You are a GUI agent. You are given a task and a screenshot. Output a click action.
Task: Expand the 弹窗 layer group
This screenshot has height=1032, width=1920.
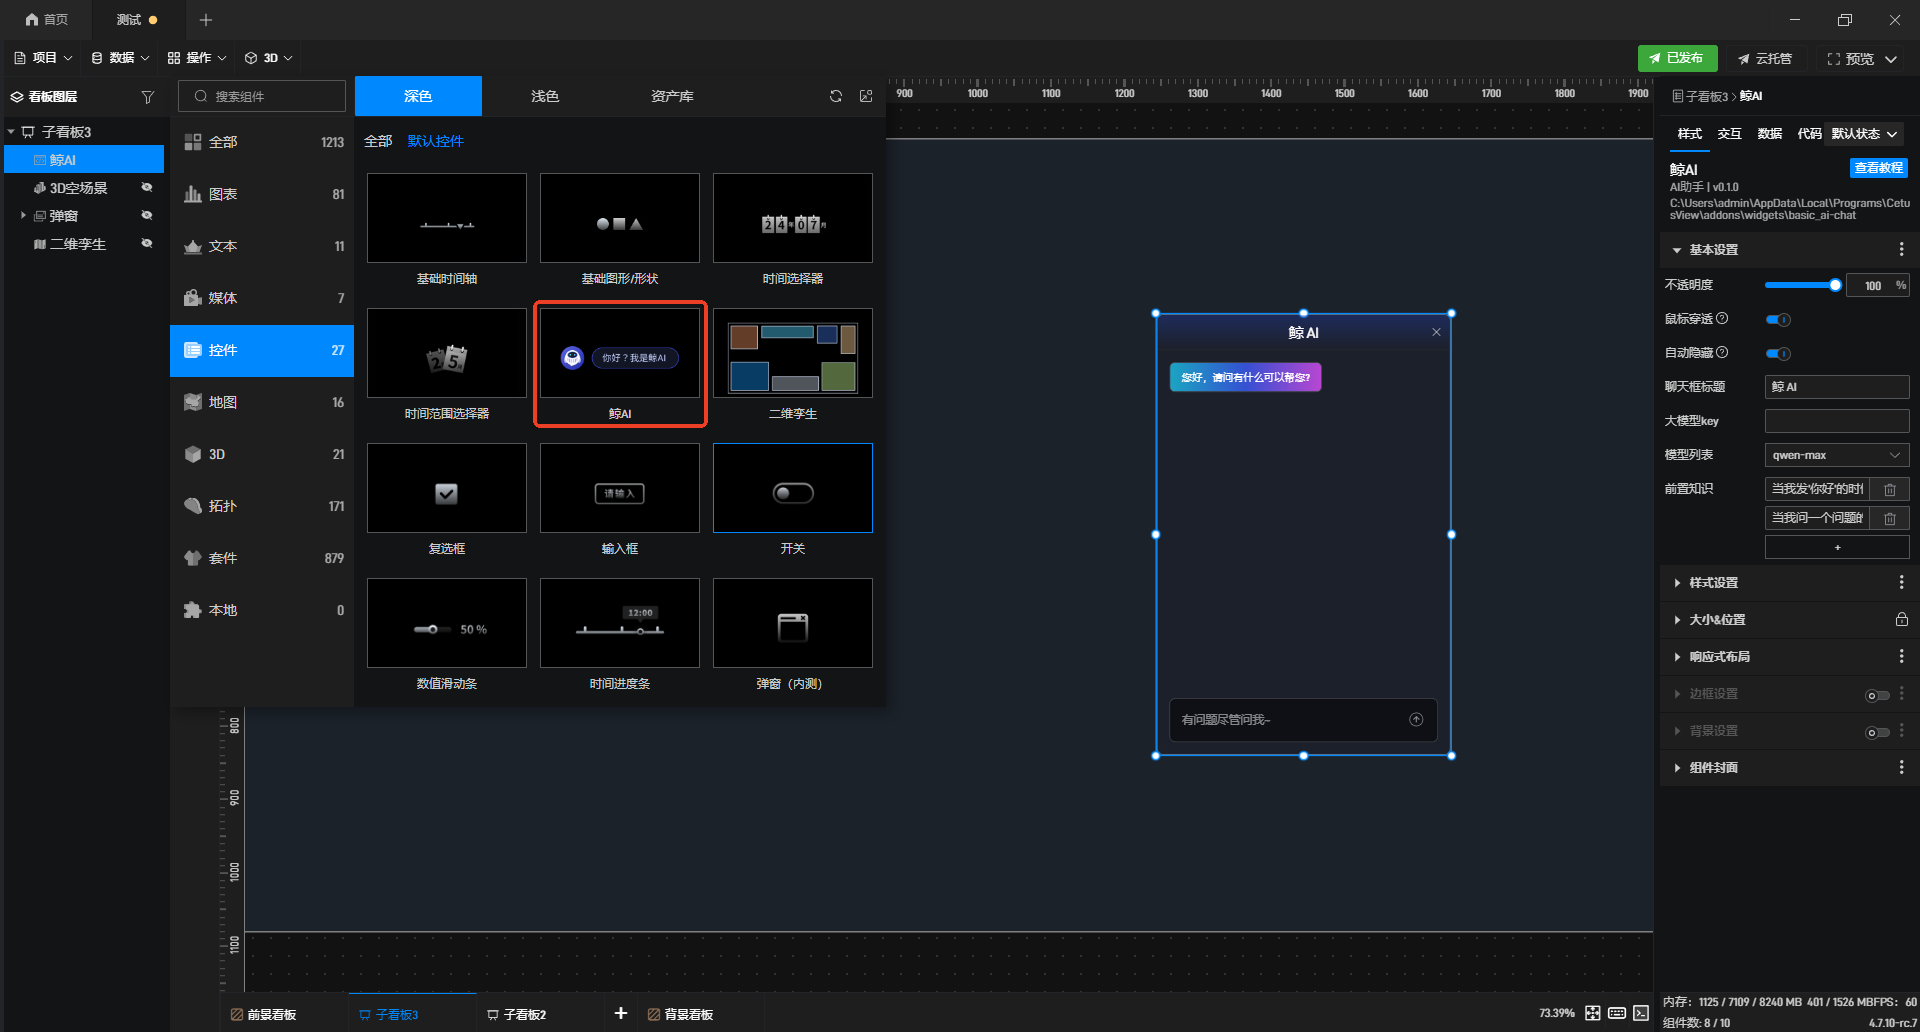click(23, 215)
